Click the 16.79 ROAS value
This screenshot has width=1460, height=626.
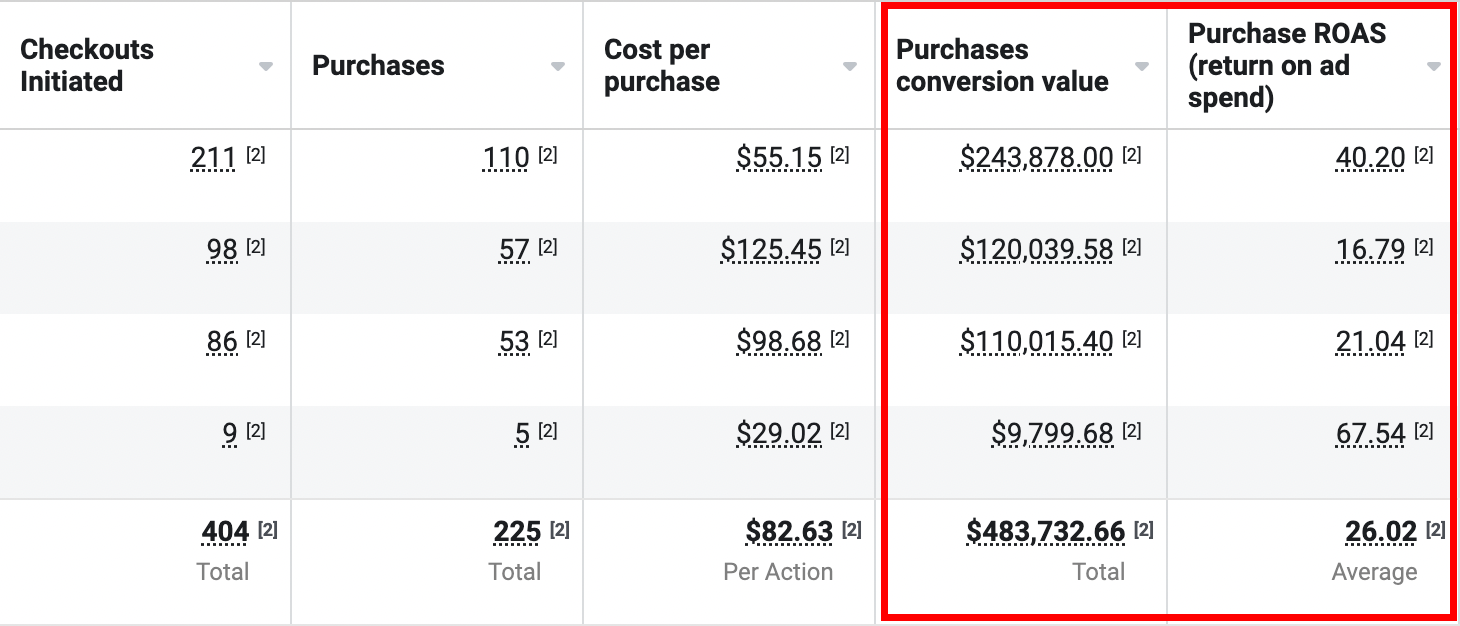[1371, 250]
